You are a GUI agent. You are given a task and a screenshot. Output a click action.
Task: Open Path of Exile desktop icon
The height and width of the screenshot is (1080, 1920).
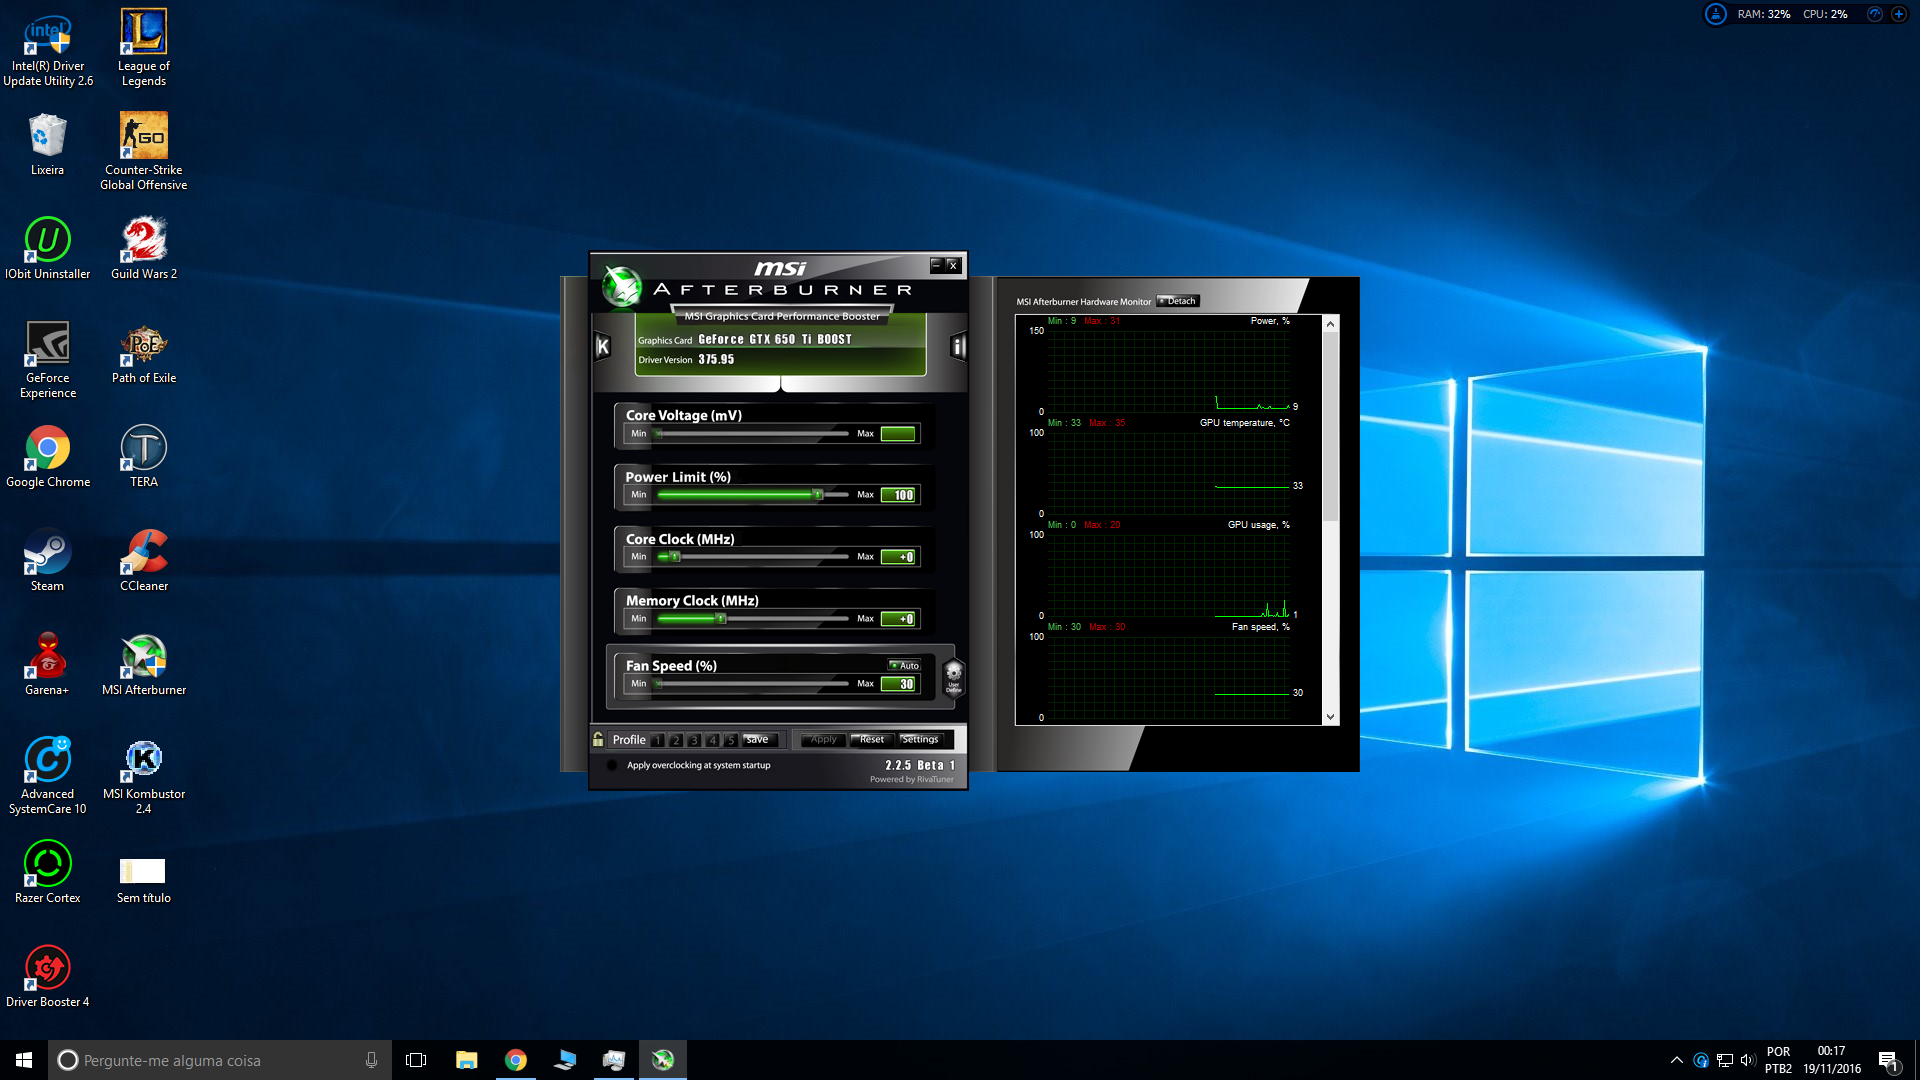tap(144, 353)
